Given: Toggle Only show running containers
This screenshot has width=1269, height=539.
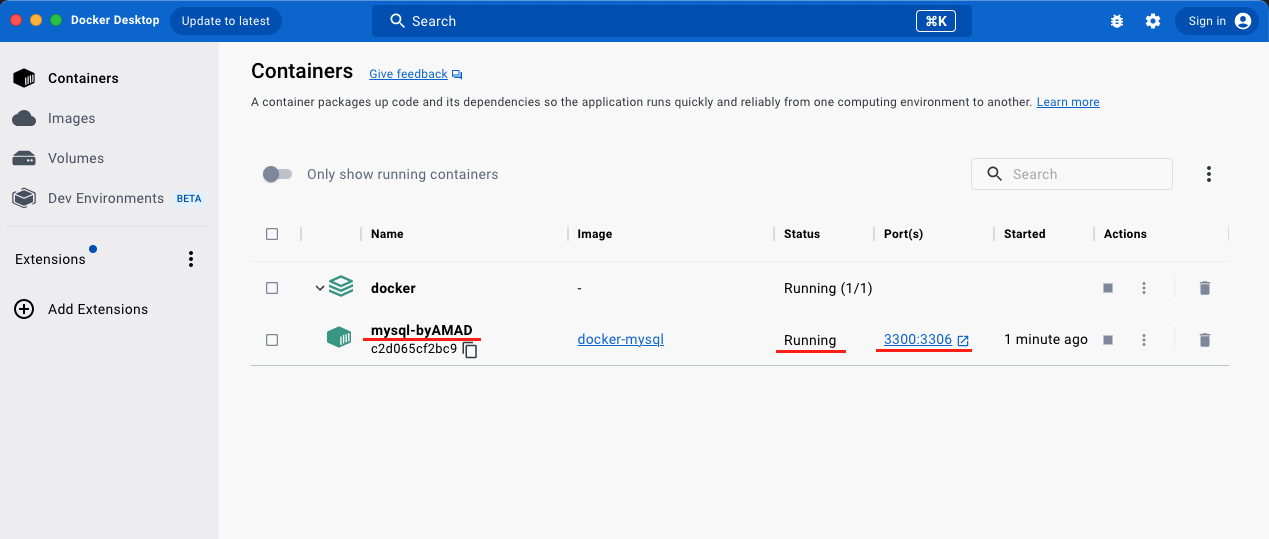Looking at the screenshot, I should click(x=277, y=174).
